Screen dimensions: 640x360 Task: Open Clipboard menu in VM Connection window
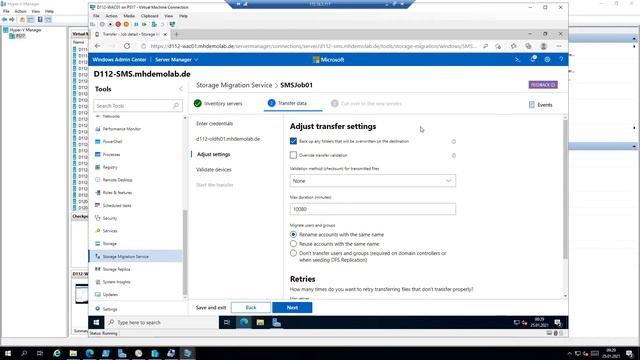point(149,16)
